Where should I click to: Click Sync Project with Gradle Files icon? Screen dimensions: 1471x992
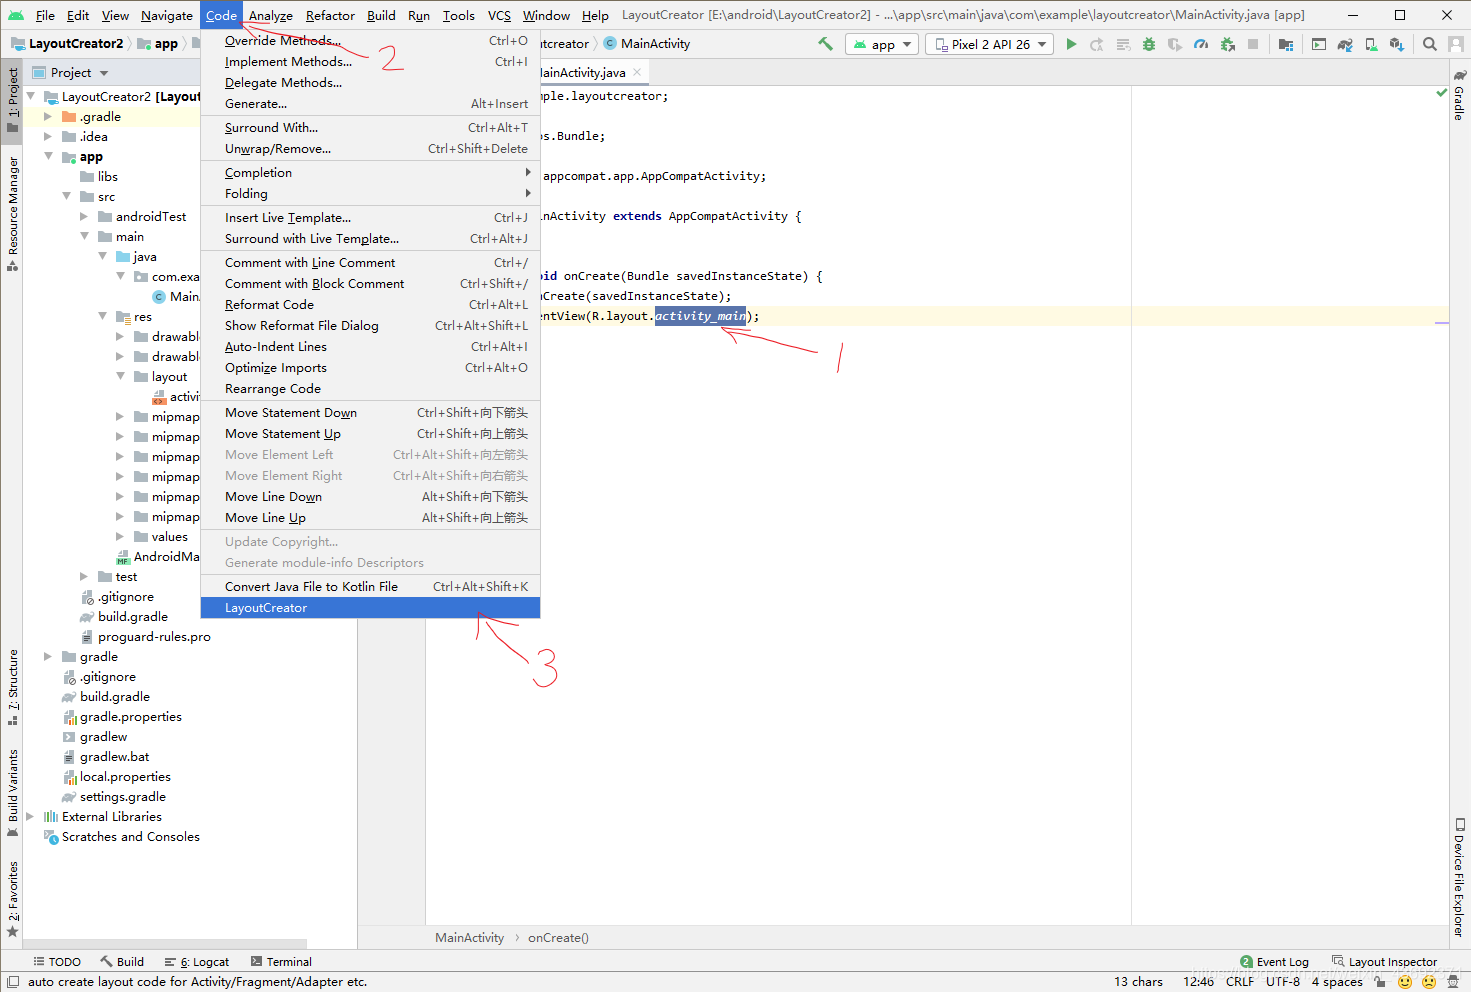tap(1345, 44)
